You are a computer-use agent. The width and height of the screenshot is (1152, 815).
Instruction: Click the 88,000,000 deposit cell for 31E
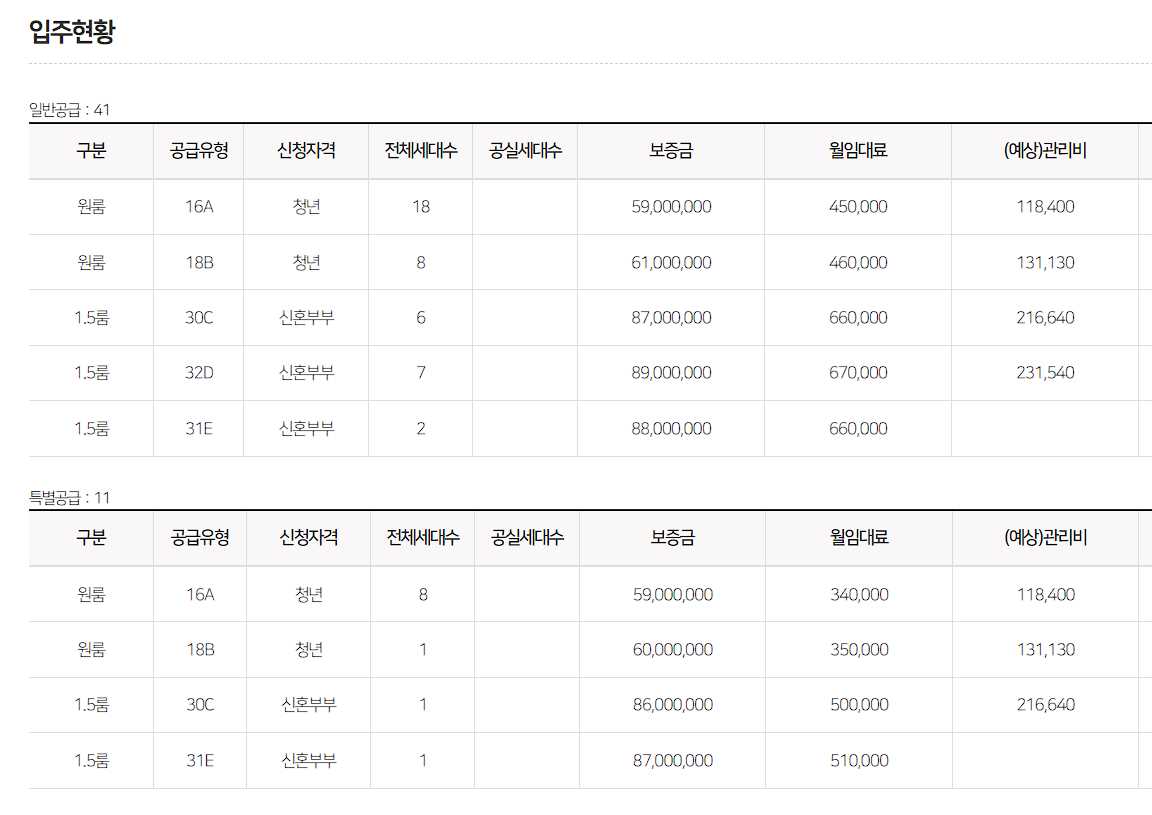tap(671, 428)
